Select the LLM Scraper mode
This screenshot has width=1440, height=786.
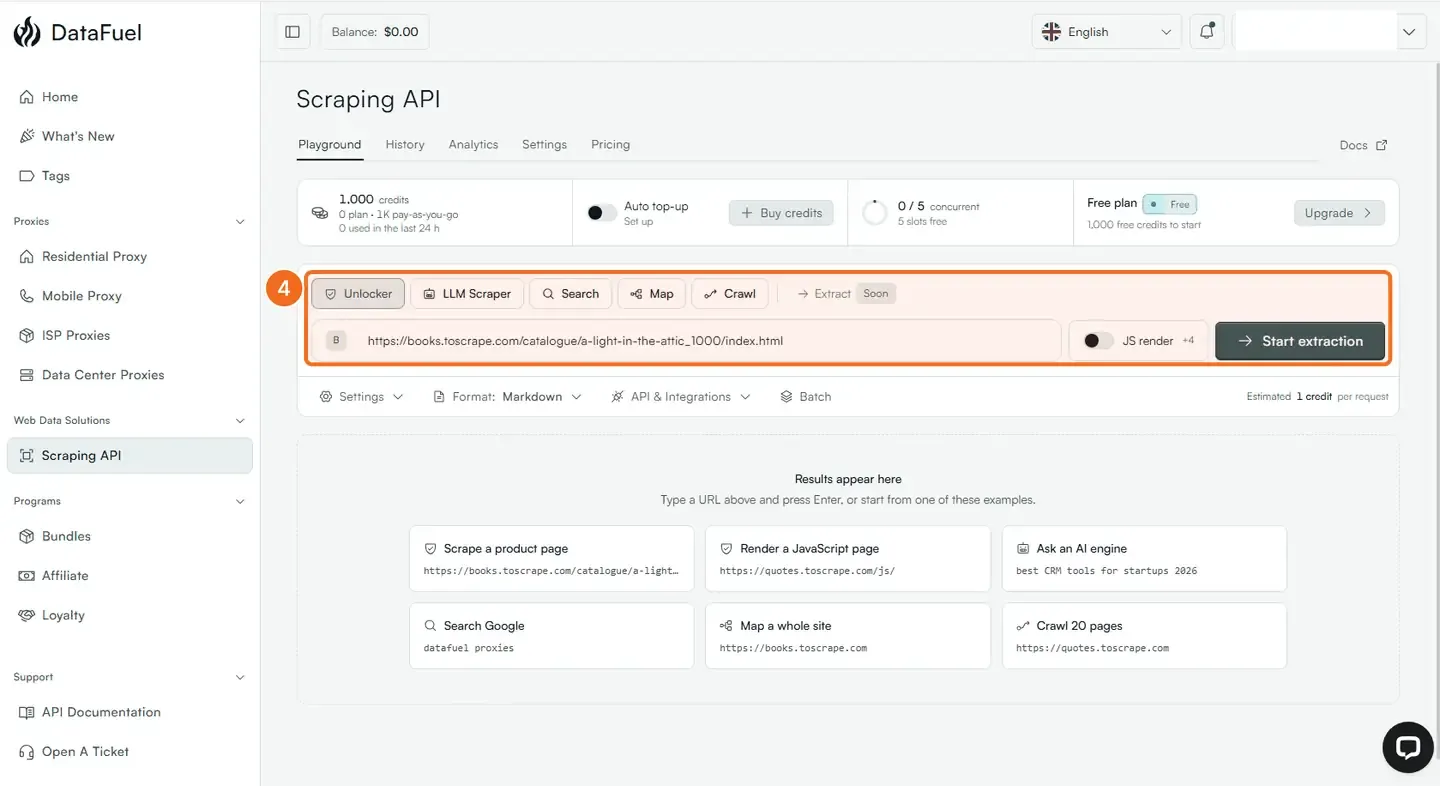467,294
